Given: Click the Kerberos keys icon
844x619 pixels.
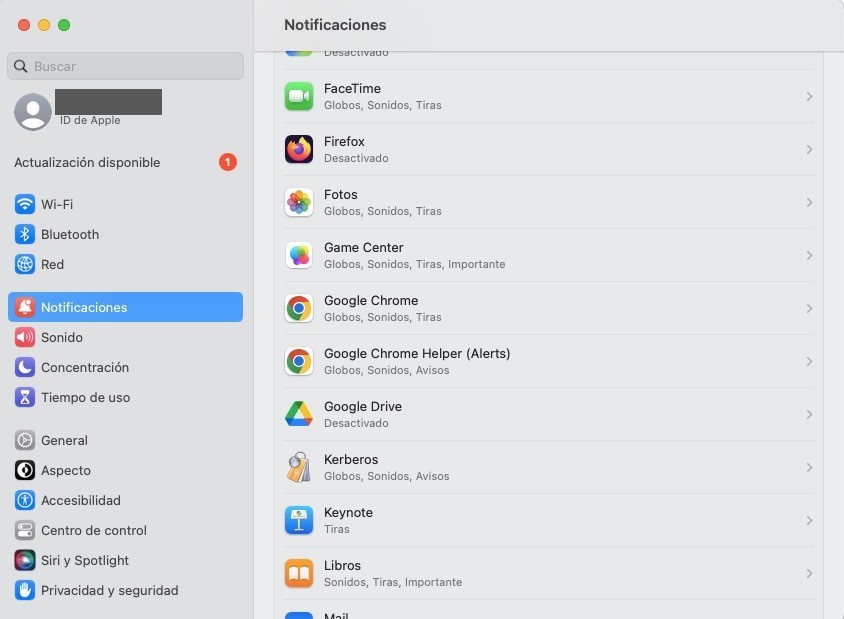Looking at the screenshot, I should click(x=299, y=467).
